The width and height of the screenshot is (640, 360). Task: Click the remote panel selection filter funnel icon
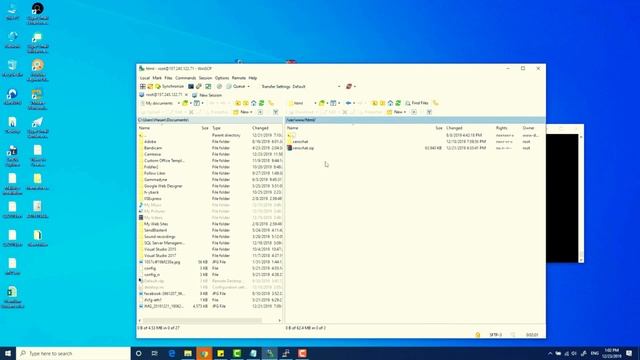pos(429,112)
